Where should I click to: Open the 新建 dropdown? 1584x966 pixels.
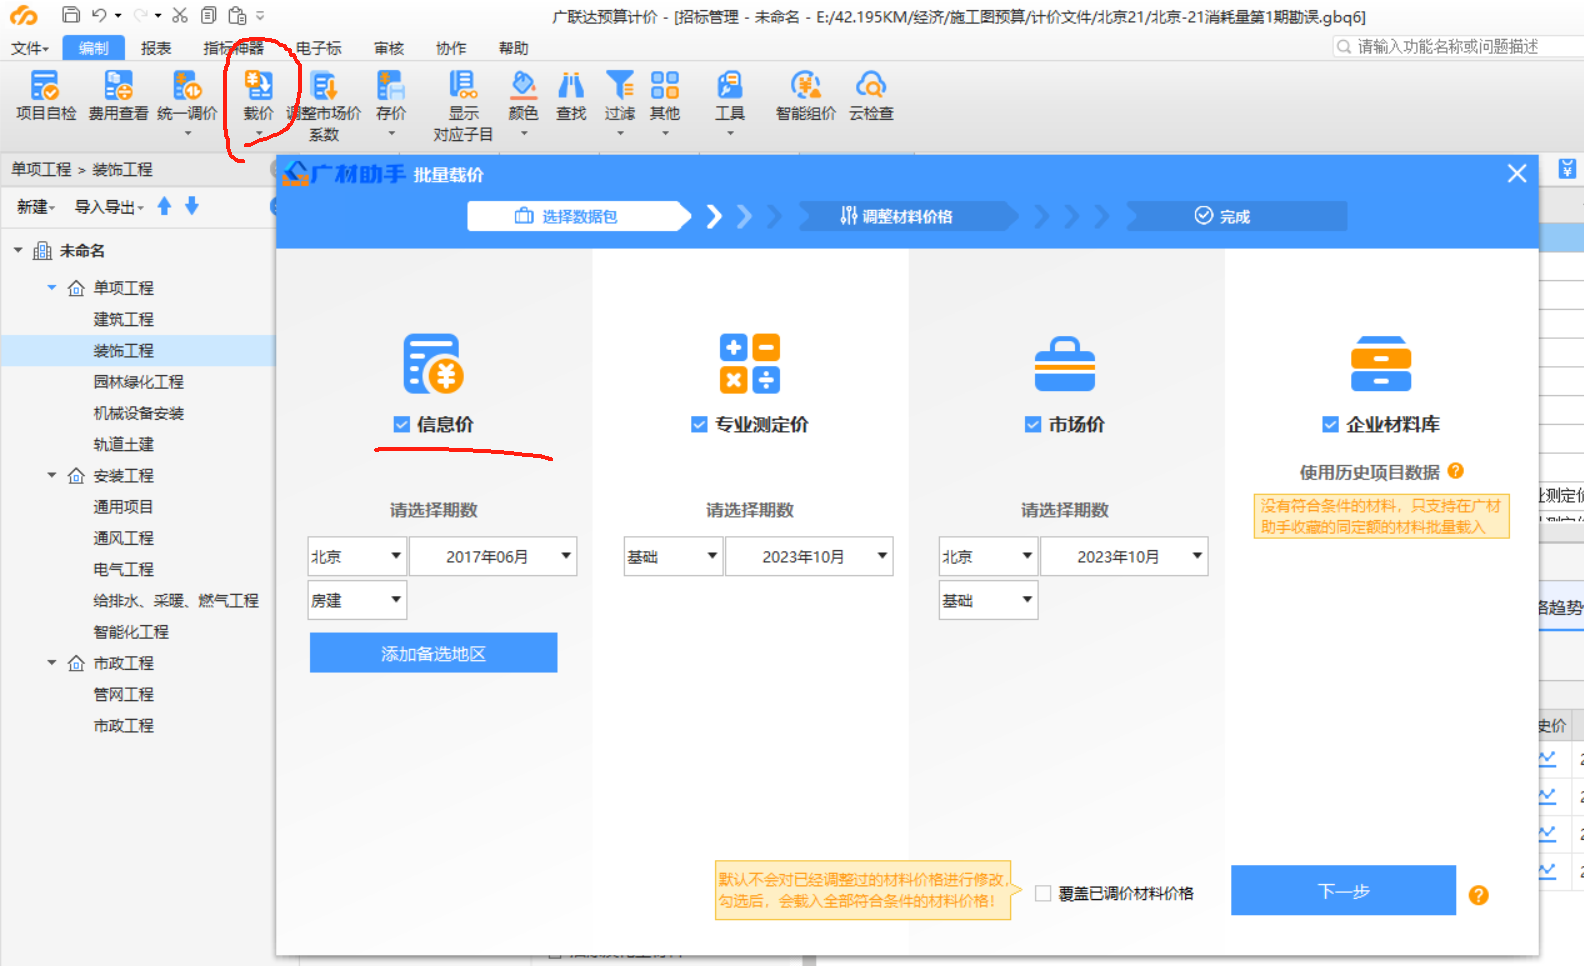click(x=35, y=207)
